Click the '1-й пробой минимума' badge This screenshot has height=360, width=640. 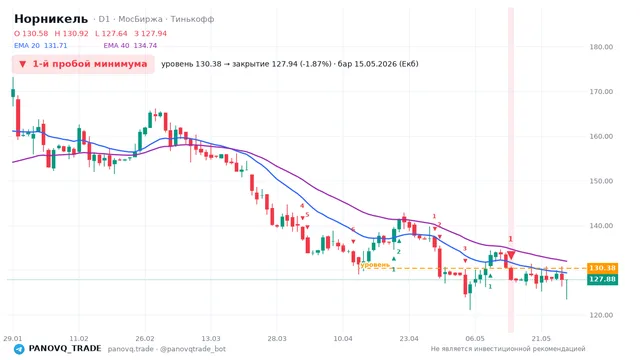coord(83,64)
